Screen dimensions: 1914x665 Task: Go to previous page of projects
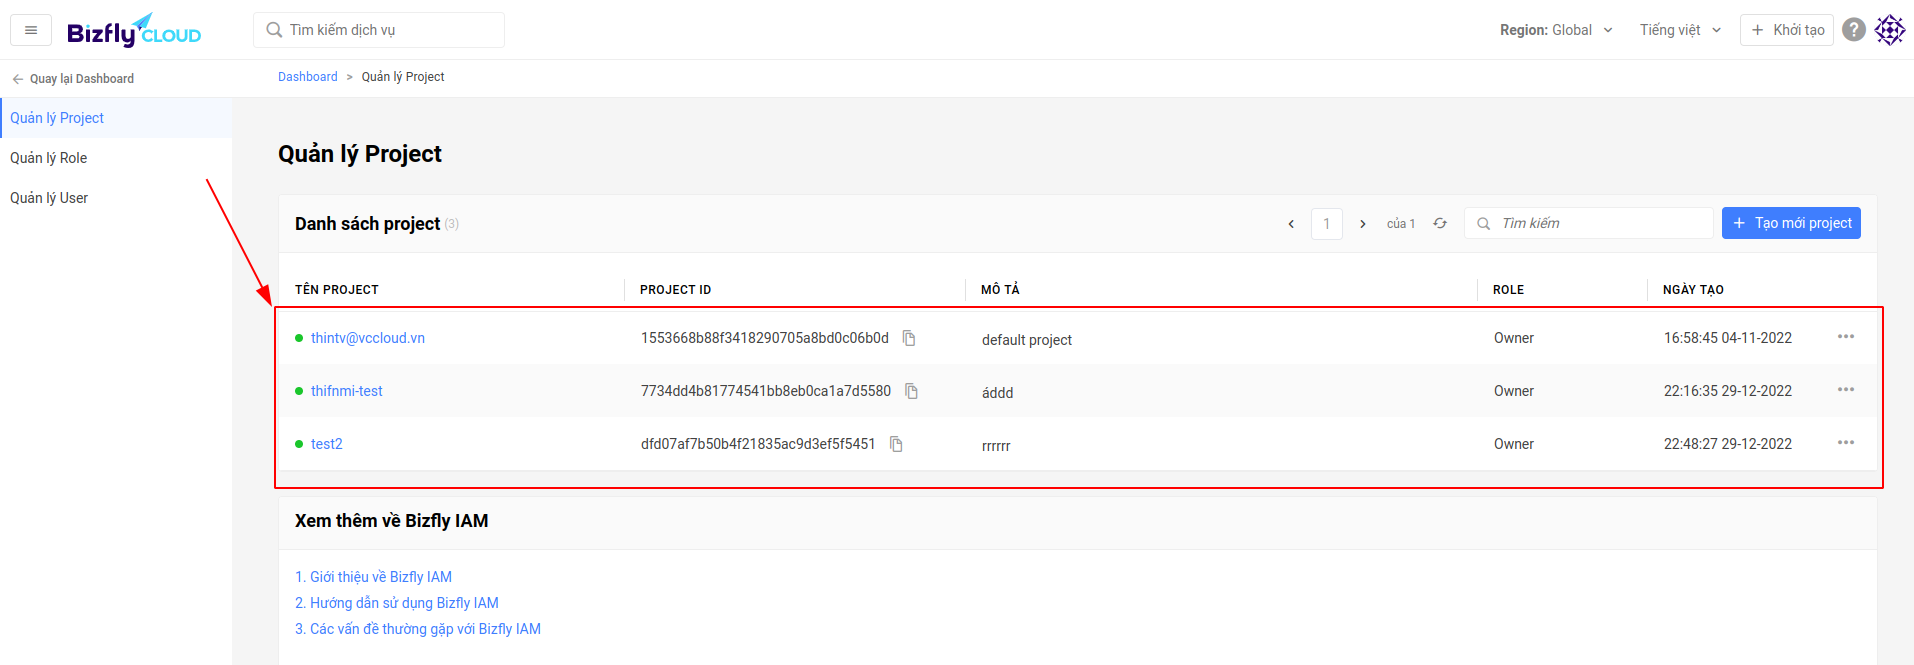pyautogui.click(x=1291, y=224)
